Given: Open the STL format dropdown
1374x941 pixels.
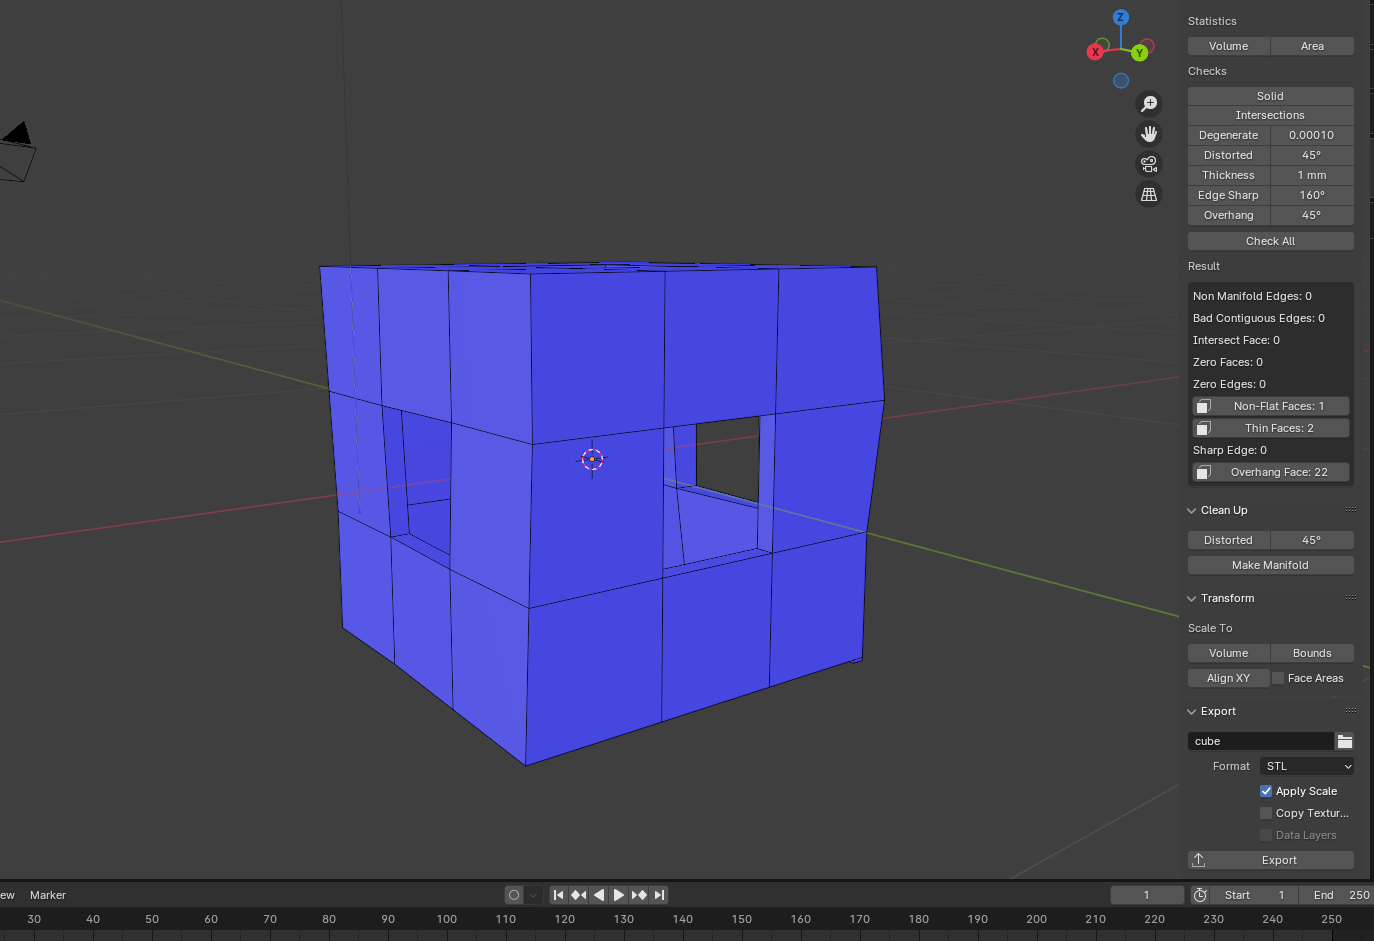Looking at the screenshot, I should (x=1308, y=766).
